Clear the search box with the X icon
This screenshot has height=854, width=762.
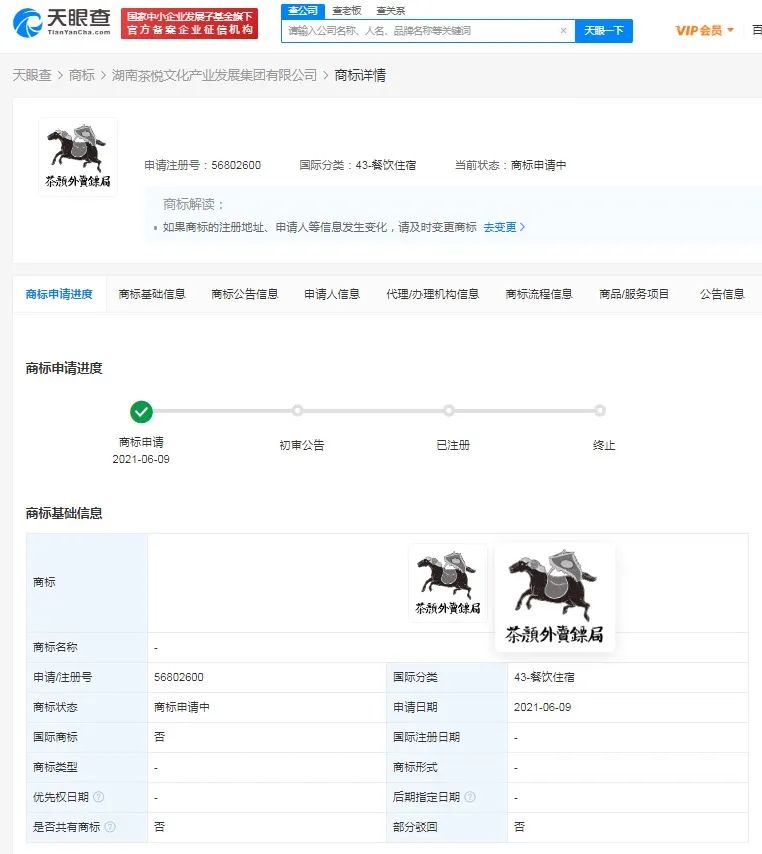point(563,31)
